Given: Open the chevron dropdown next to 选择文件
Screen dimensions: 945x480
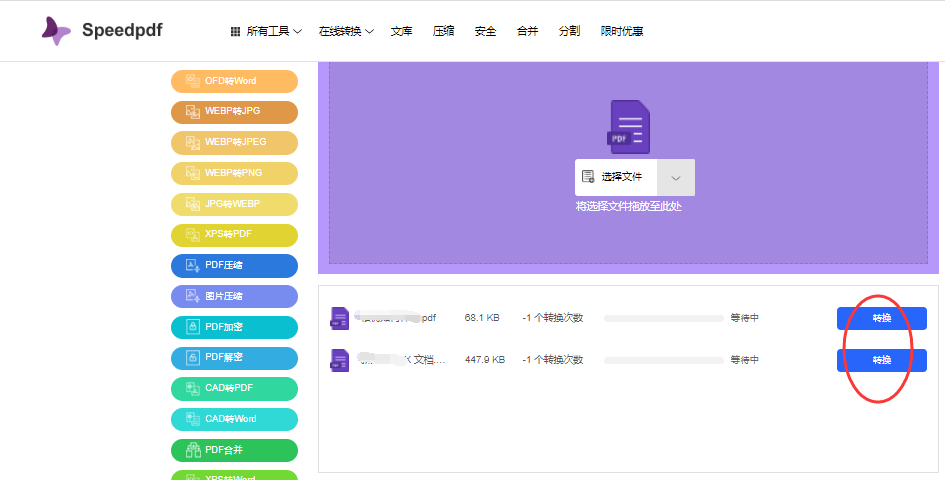Looking at the screenshot, I should pyautogui.click(x=676, y=177).
